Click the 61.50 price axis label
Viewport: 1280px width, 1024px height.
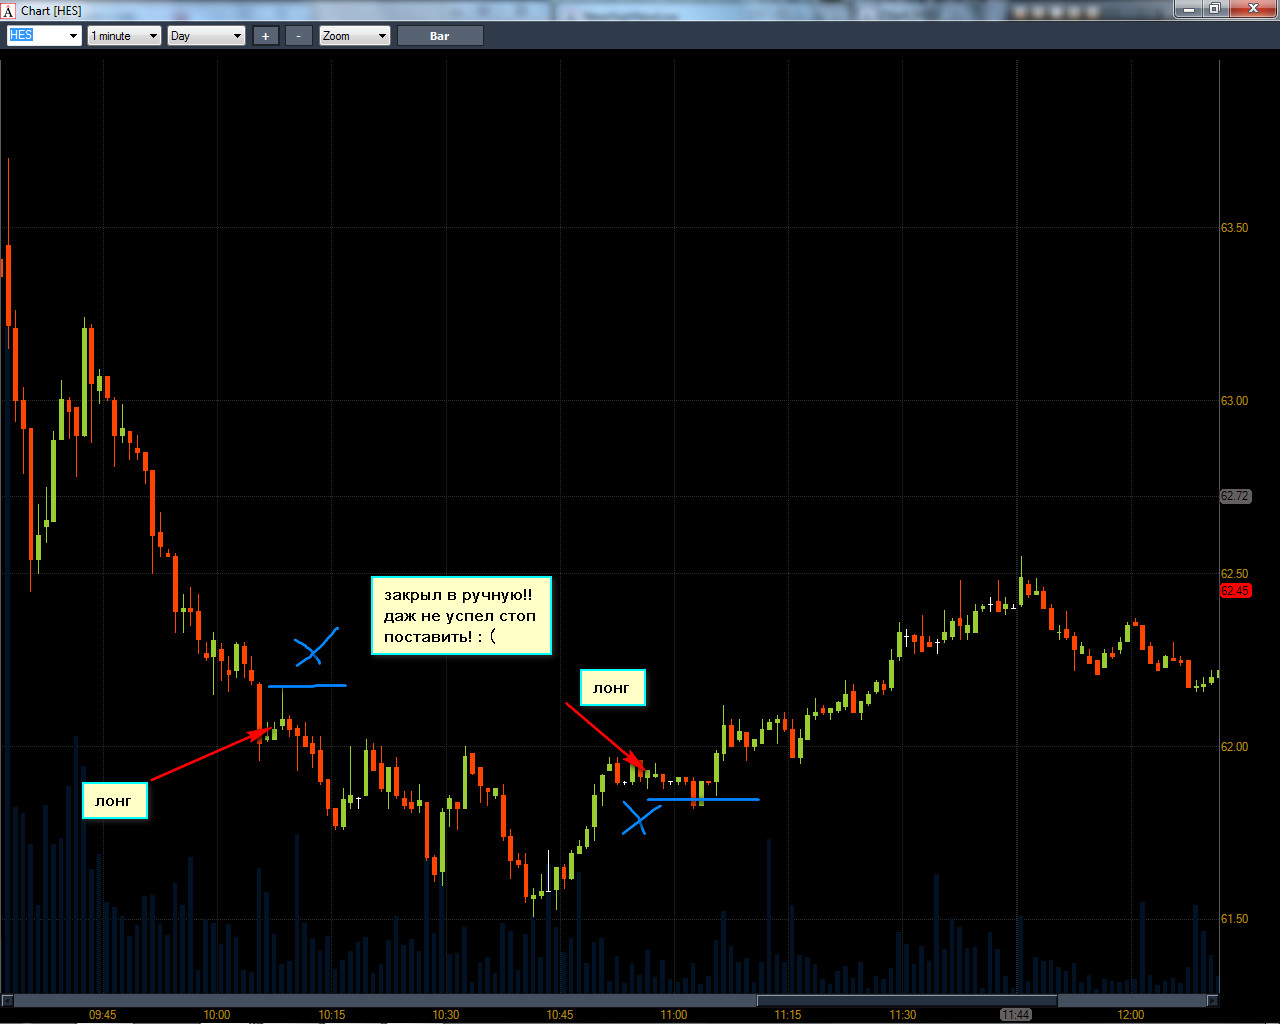1234,919
